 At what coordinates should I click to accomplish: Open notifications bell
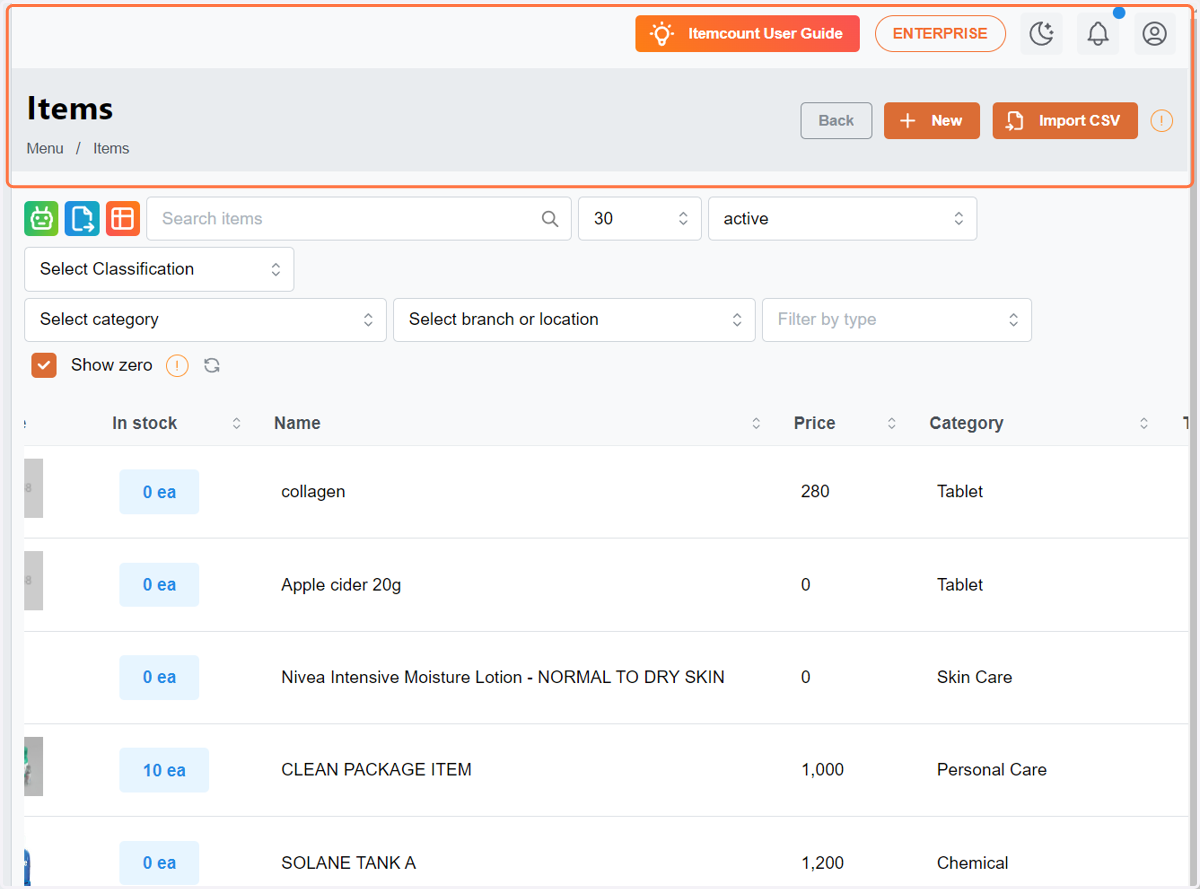coord(1098,34)
